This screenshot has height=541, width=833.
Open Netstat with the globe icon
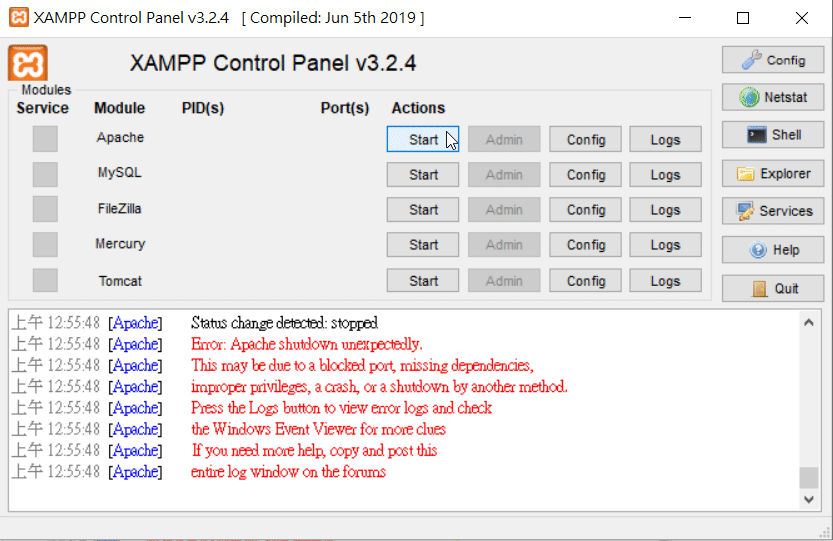click(x=772, y=97)
